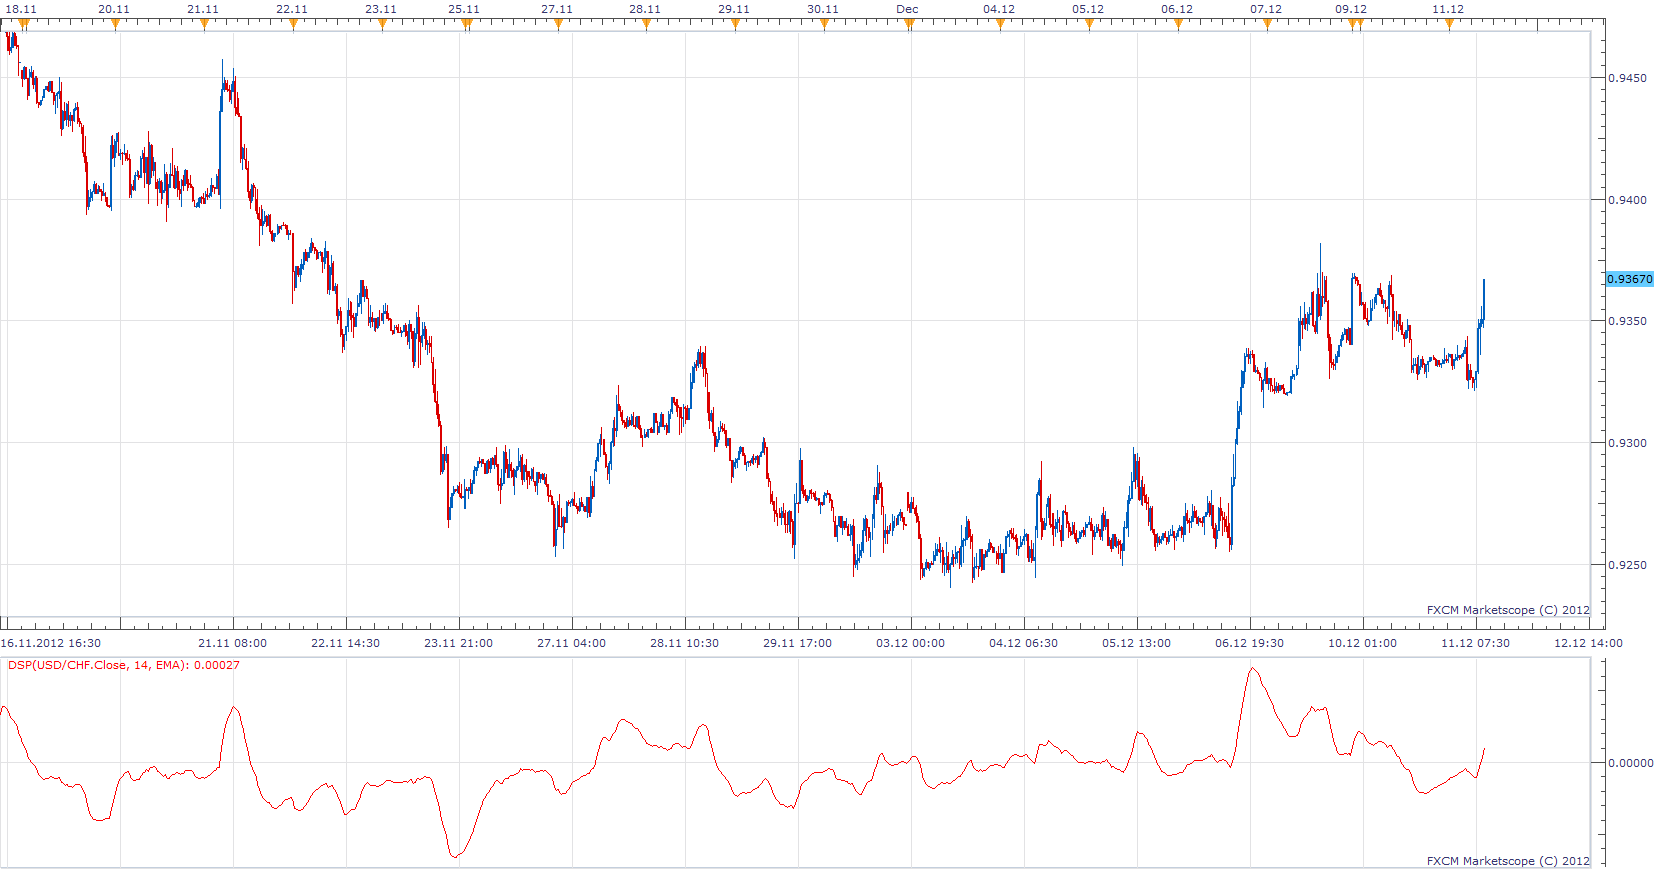Click the orange marker under 05.12
Image resolution: width=1663 pixels, height=870 pixels.
click(1089, 24)
